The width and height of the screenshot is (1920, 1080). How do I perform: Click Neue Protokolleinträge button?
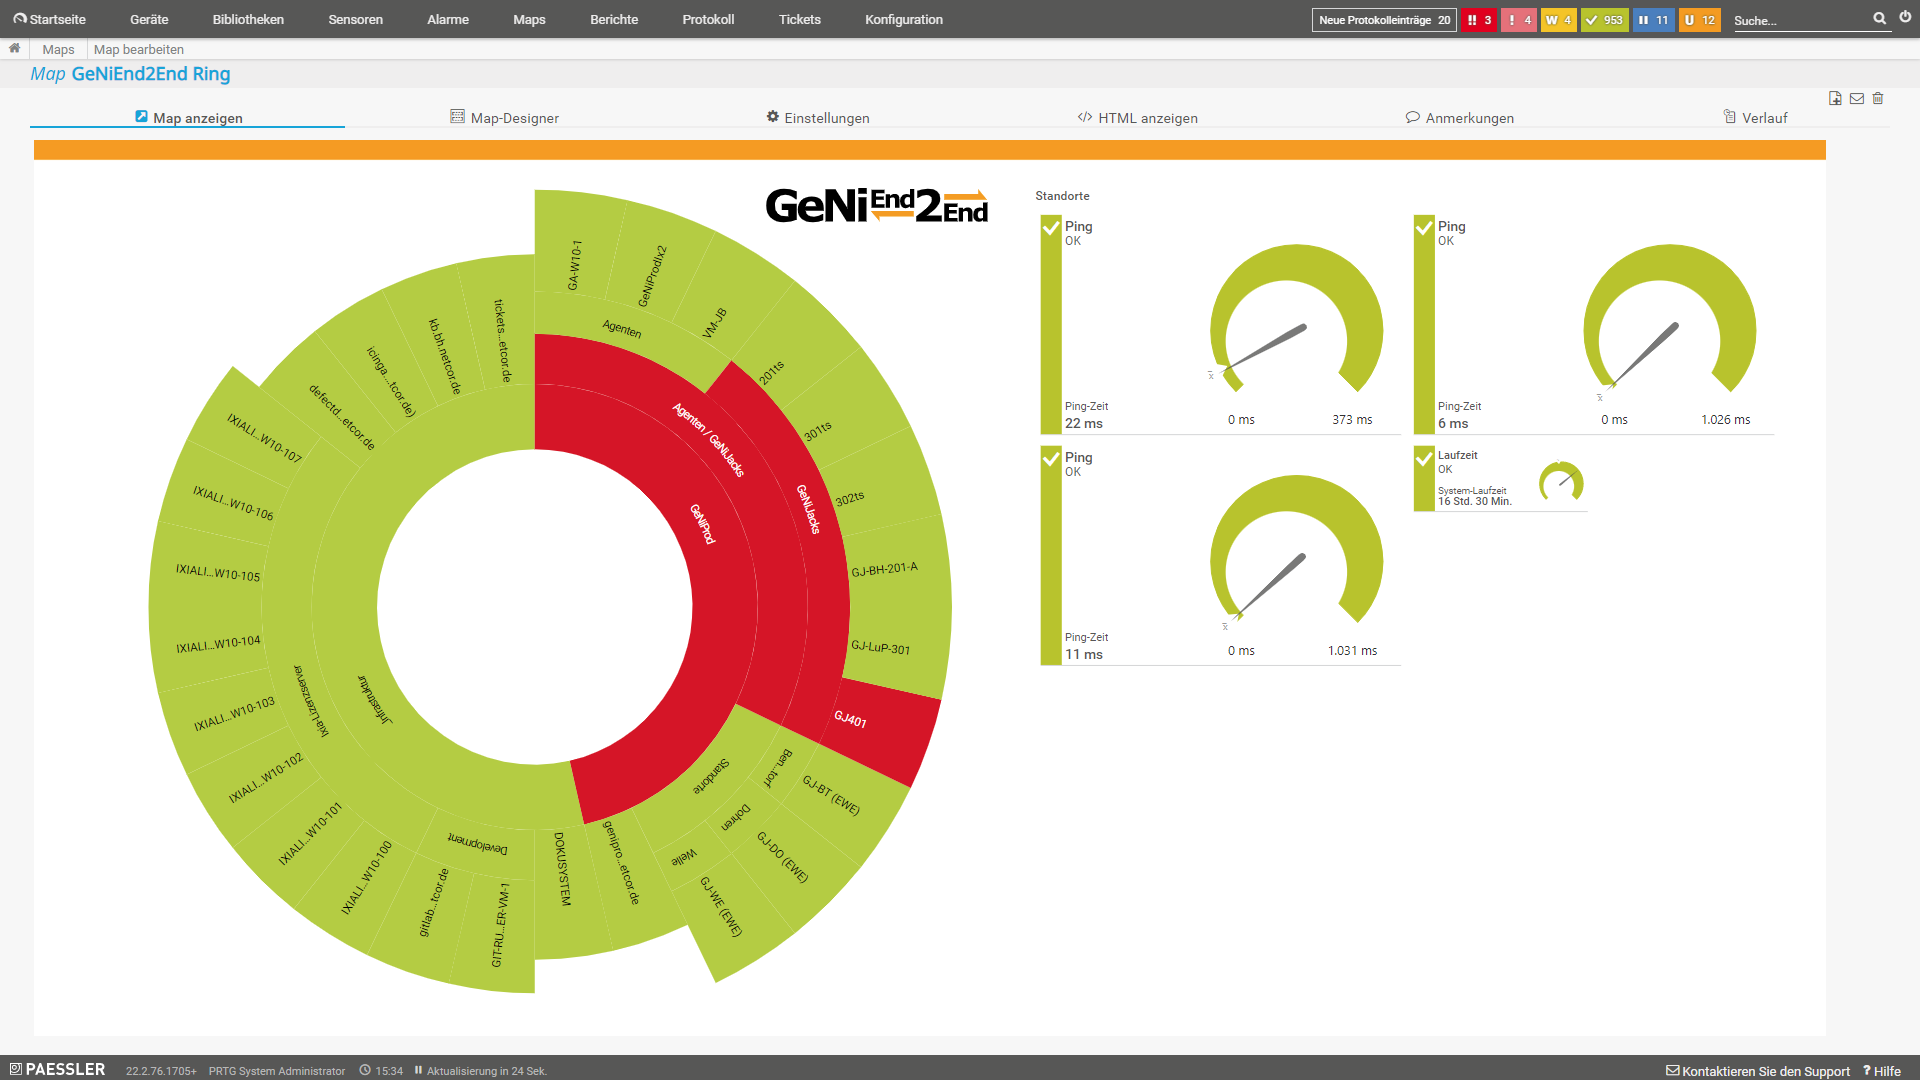[x=1383, y=20]
